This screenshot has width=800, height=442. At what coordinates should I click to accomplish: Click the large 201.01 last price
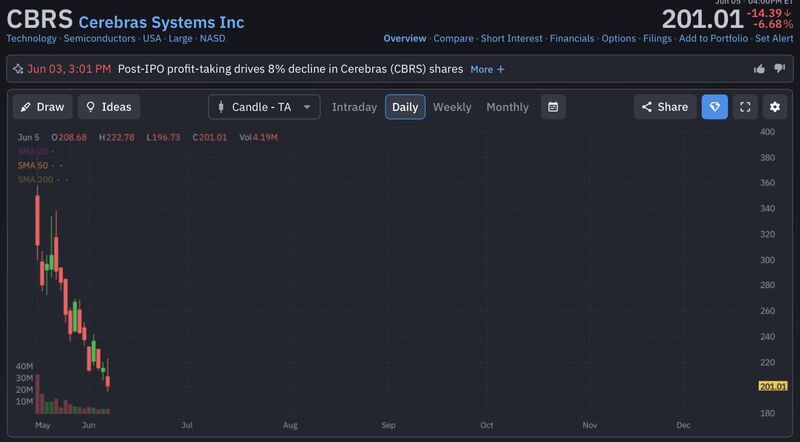click(x=703, y=20)
